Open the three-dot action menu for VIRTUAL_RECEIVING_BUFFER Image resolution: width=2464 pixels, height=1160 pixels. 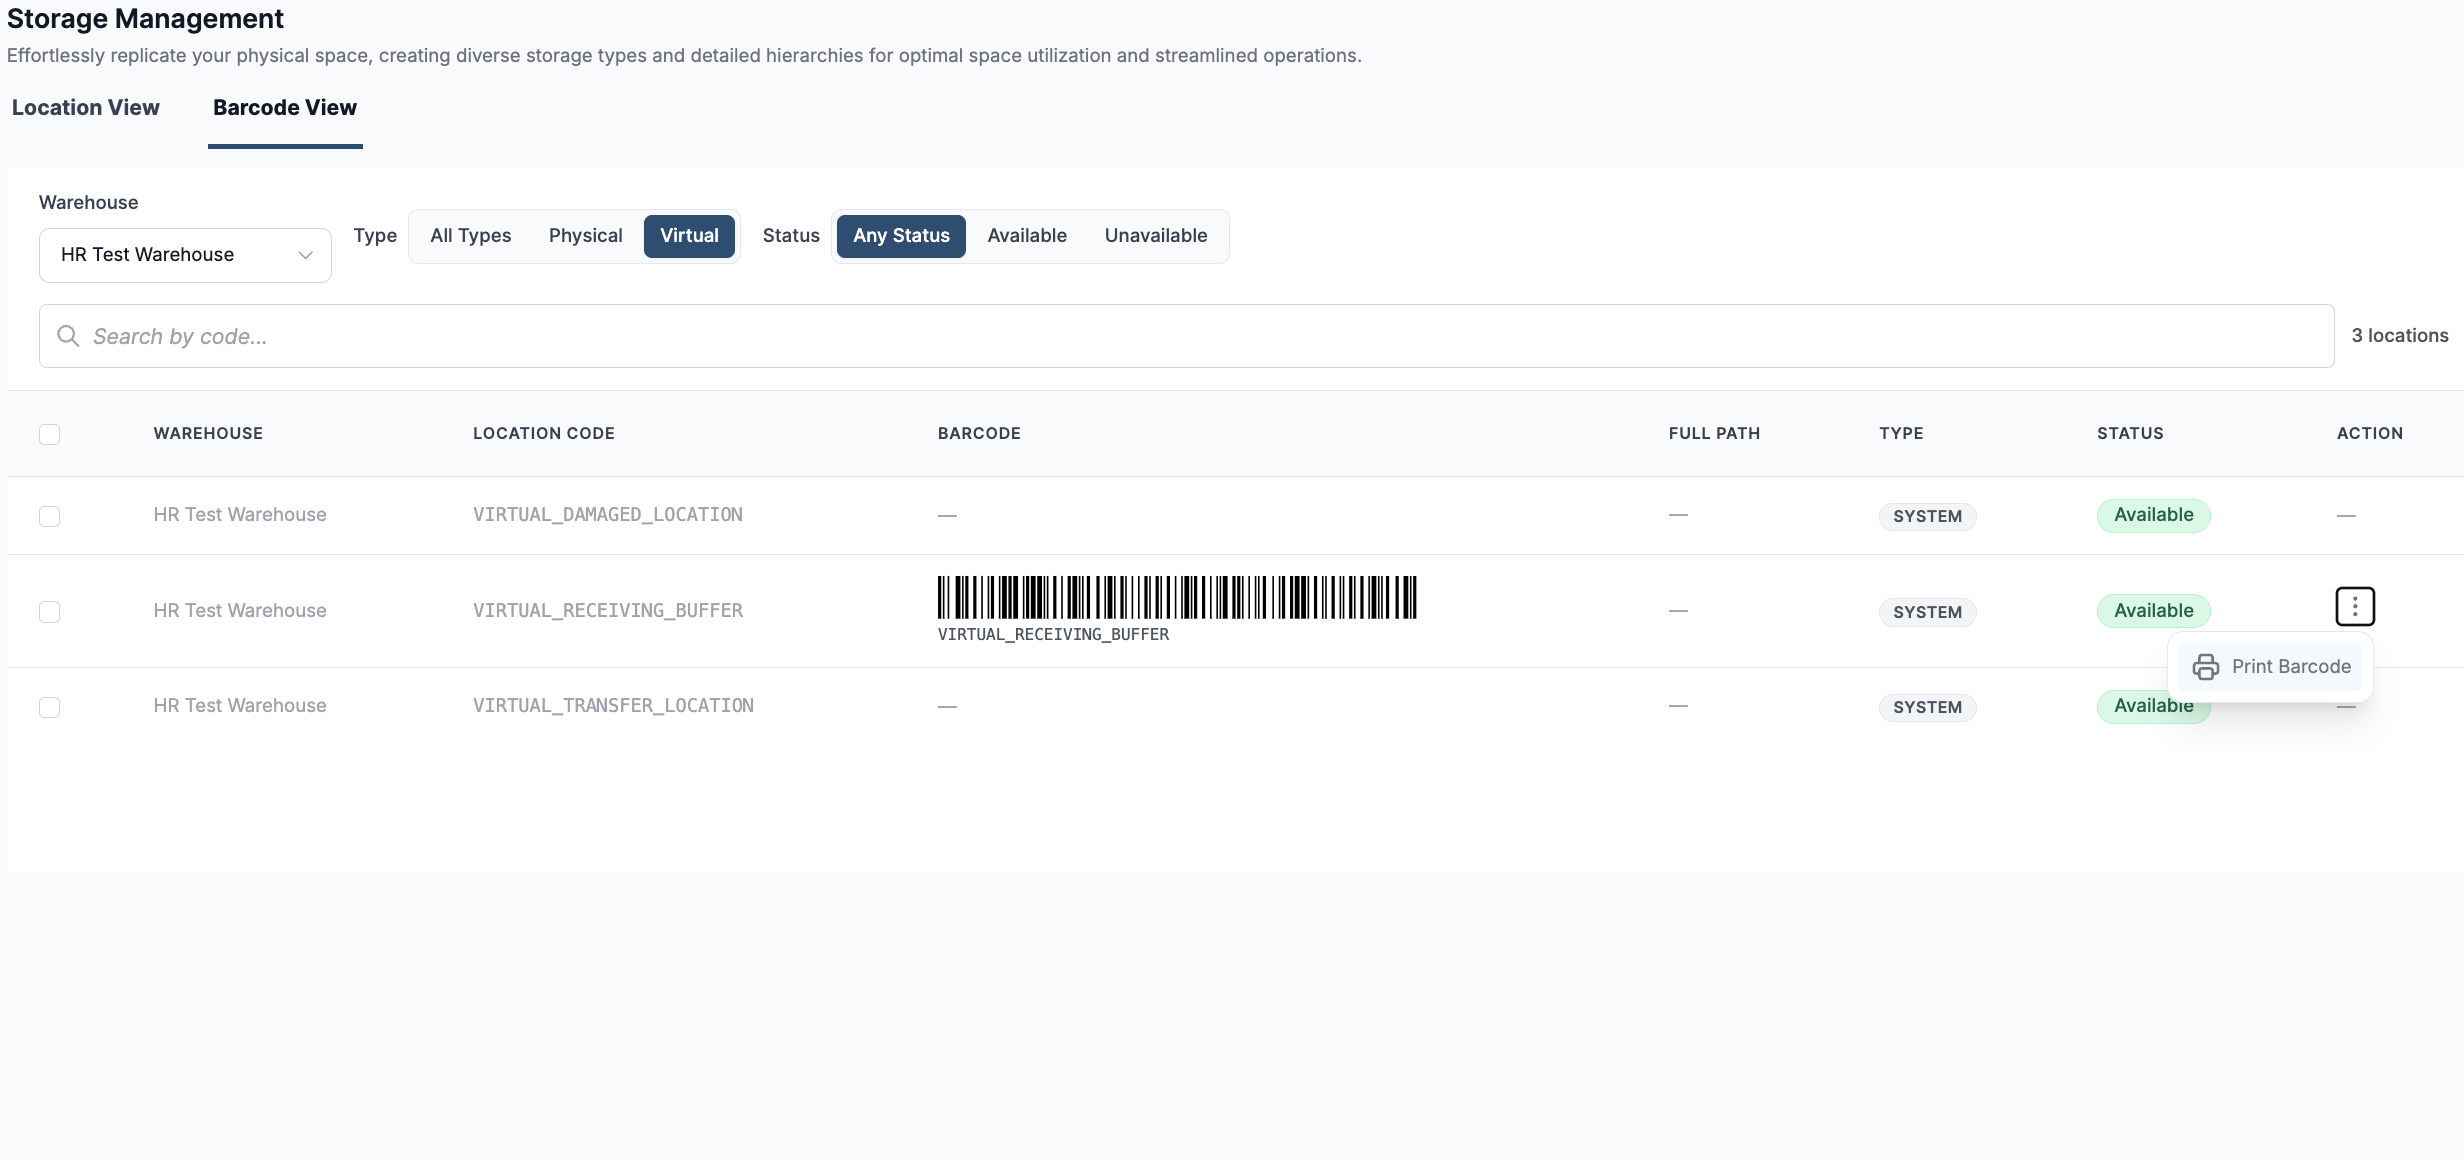pyautogui.click(x=2355, y=606)
